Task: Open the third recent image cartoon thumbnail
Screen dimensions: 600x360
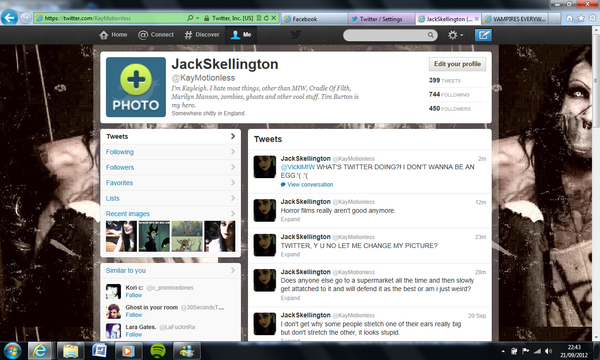Action: (x=187, y=236)
